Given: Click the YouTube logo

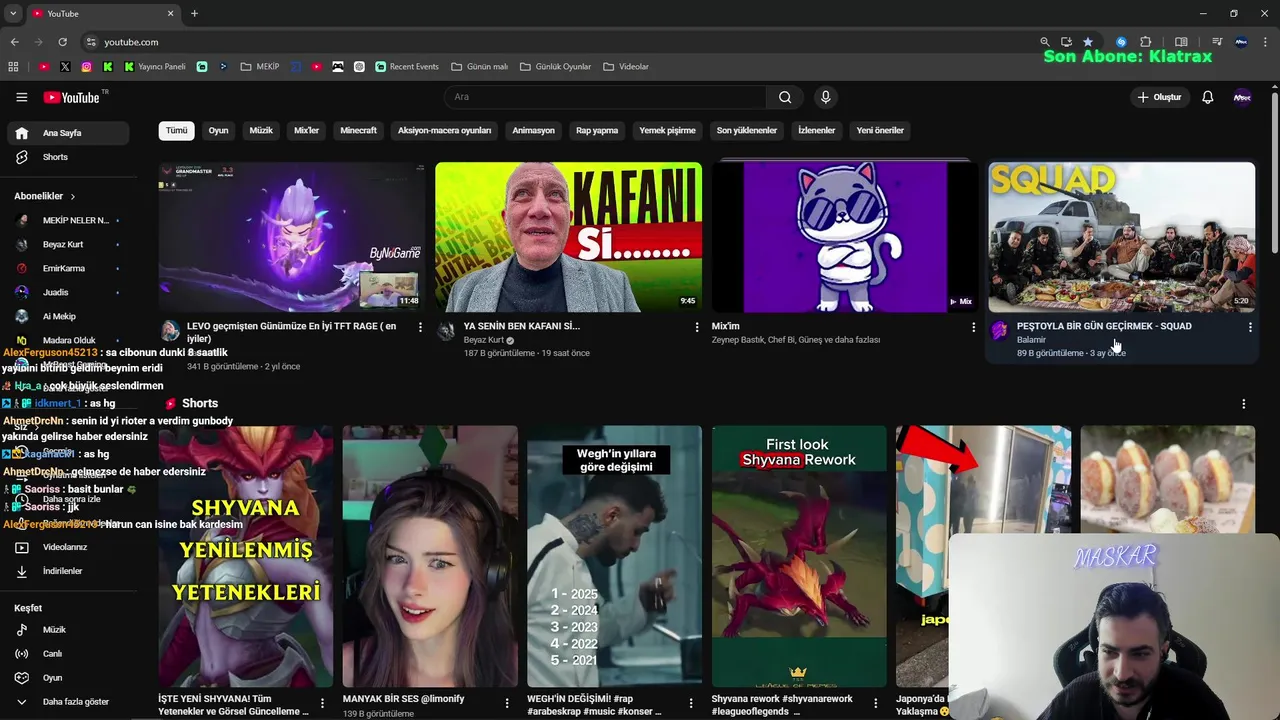Looking at the screenshot, I should [72, 97].
